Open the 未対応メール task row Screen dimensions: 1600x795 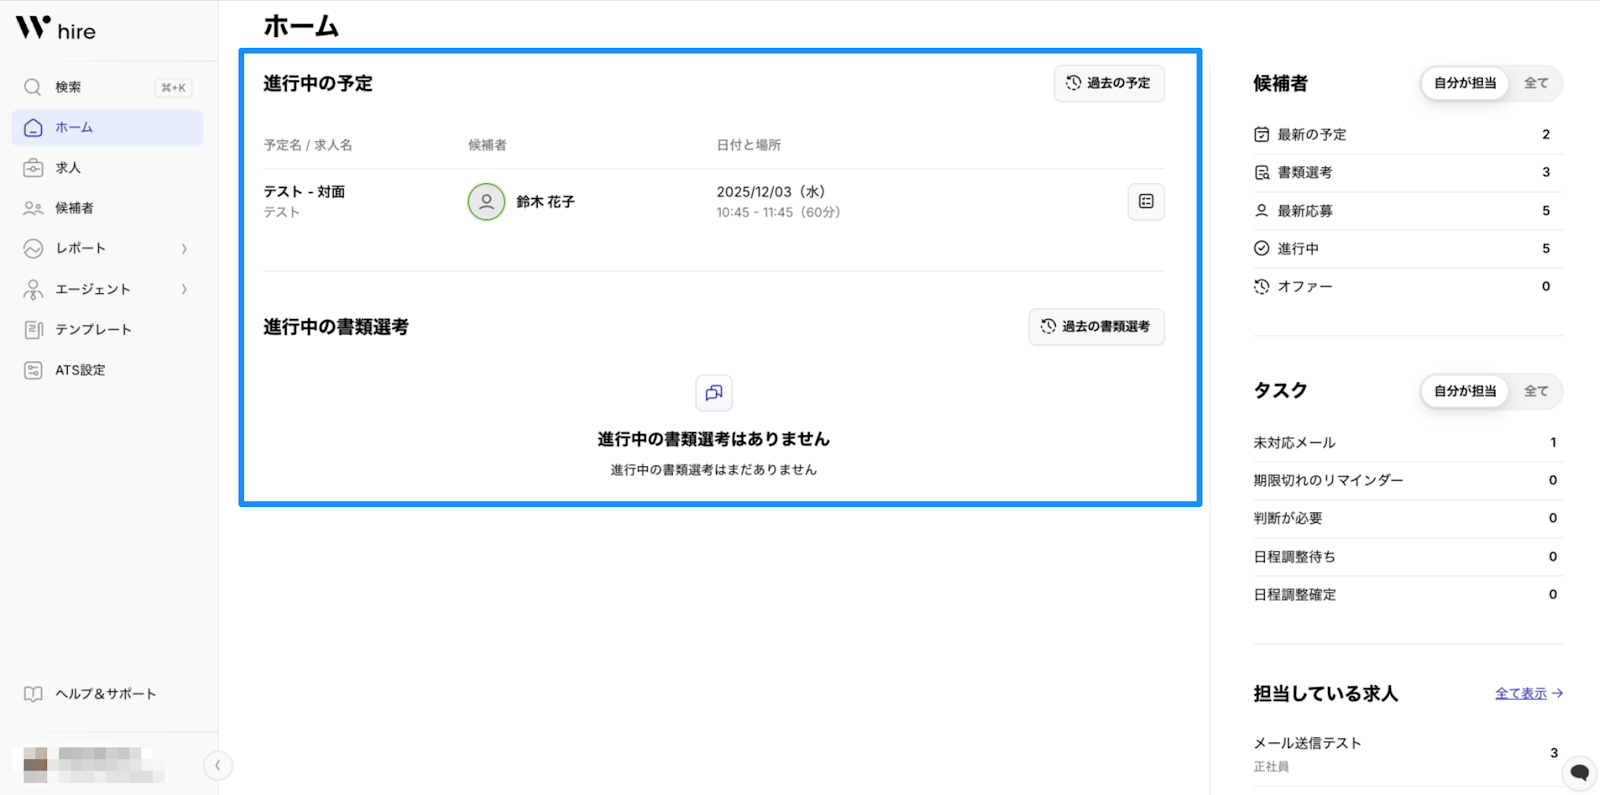coord(1405,442)
